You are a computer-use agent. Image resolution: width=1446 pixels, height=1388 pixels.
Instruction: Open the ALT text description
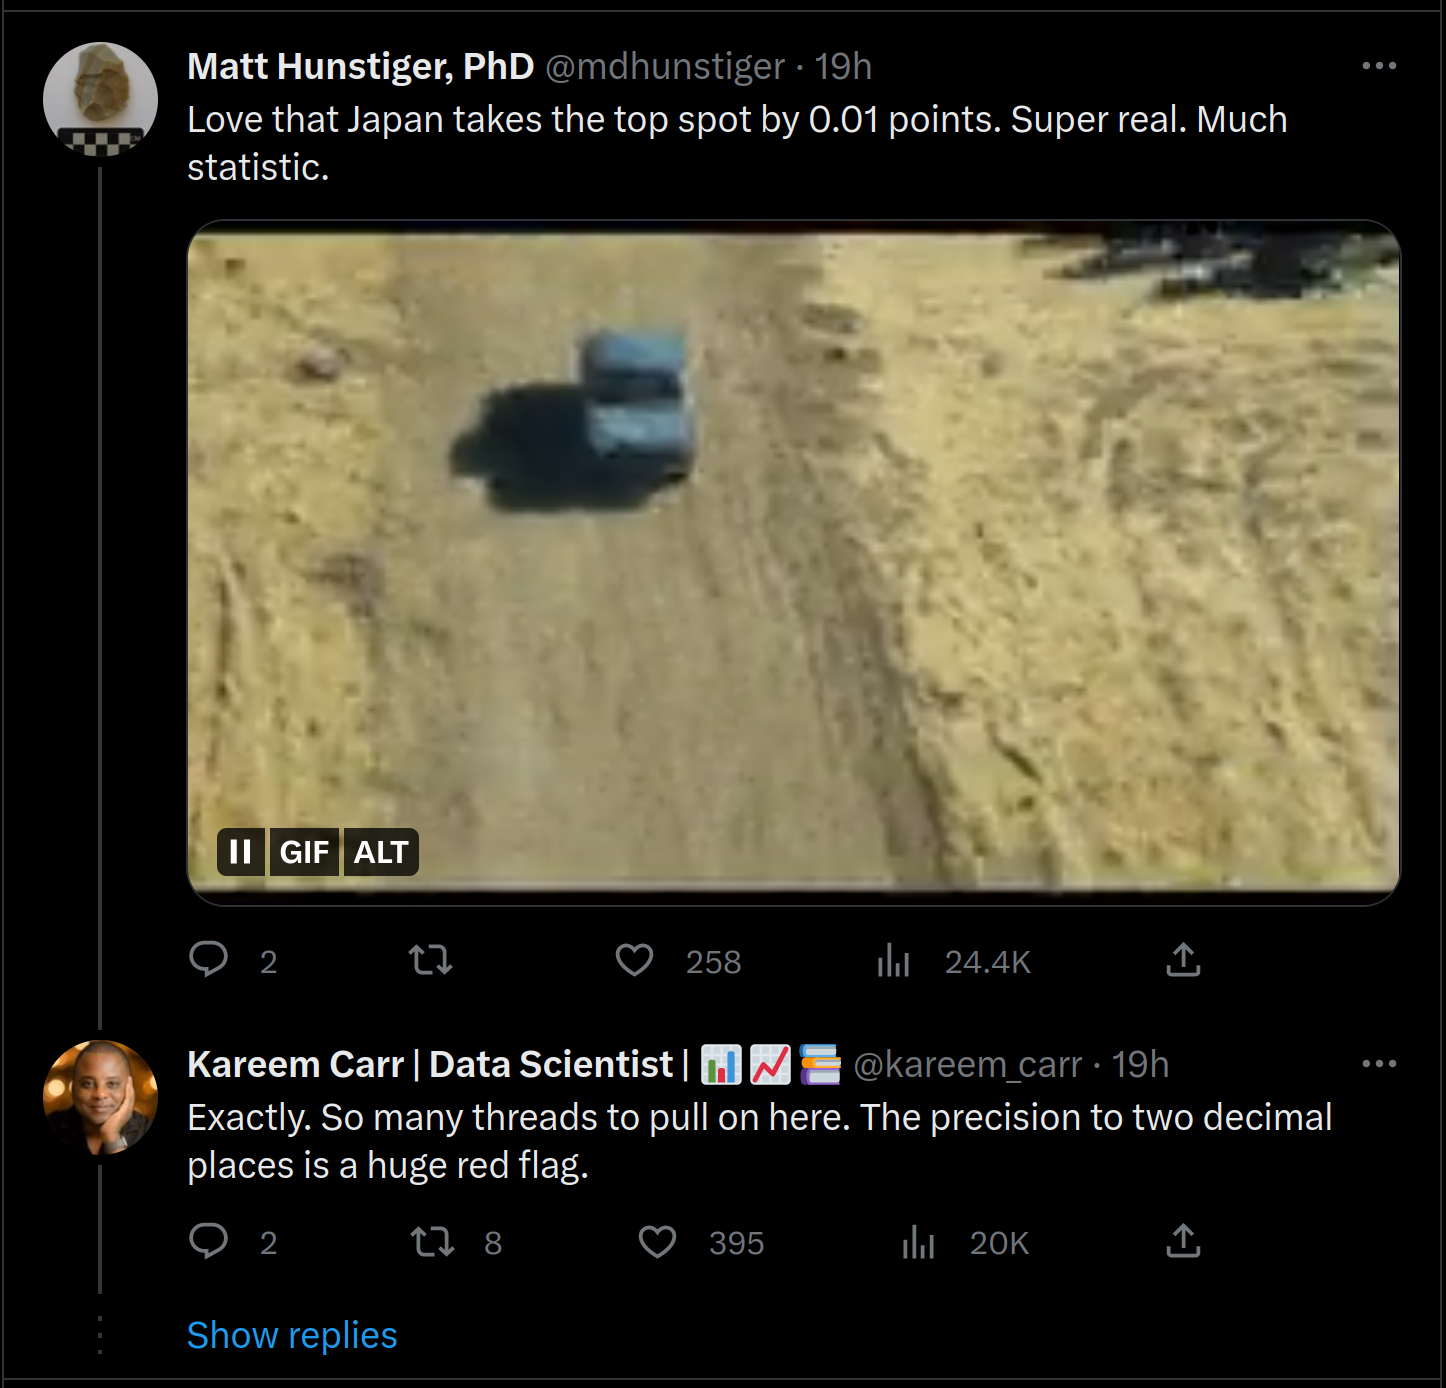point(381,852)
